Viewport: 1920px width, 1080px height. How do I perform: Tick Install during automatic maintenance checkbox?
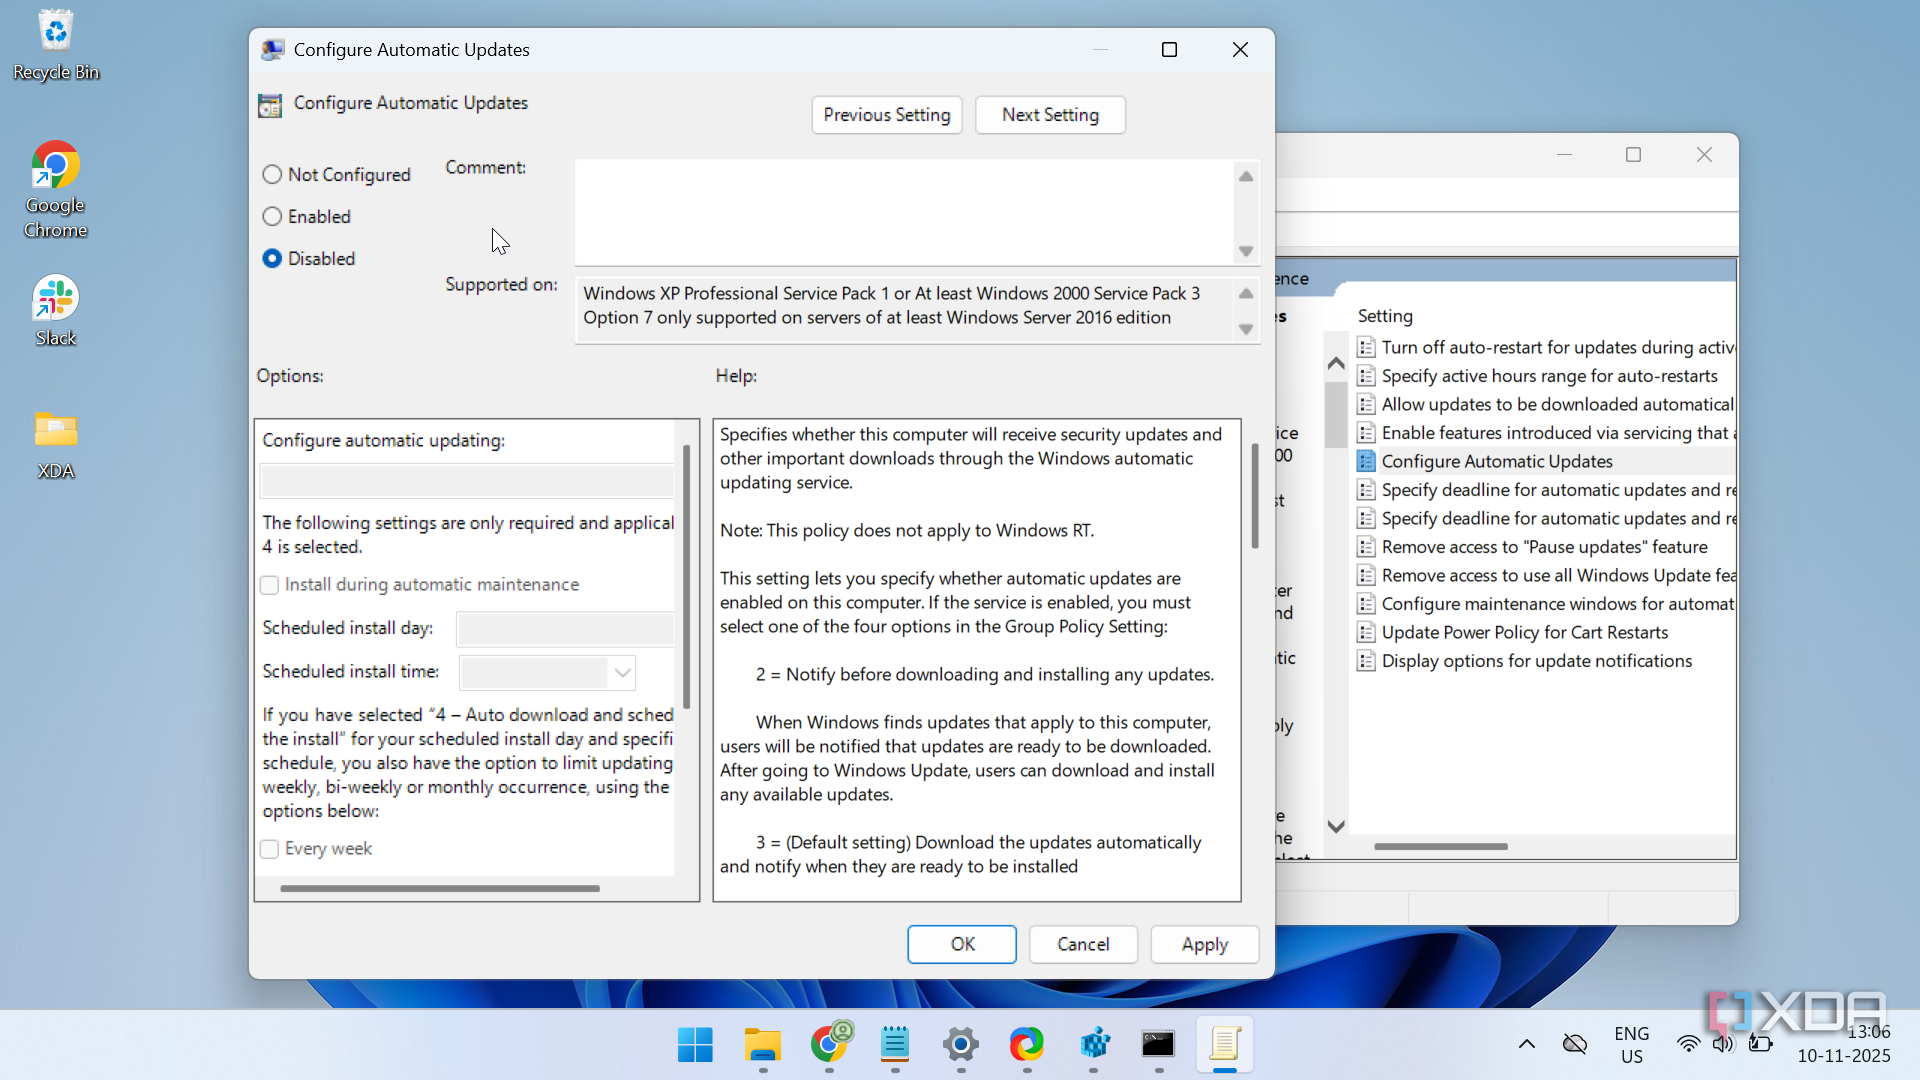click(x=269, y=585)
